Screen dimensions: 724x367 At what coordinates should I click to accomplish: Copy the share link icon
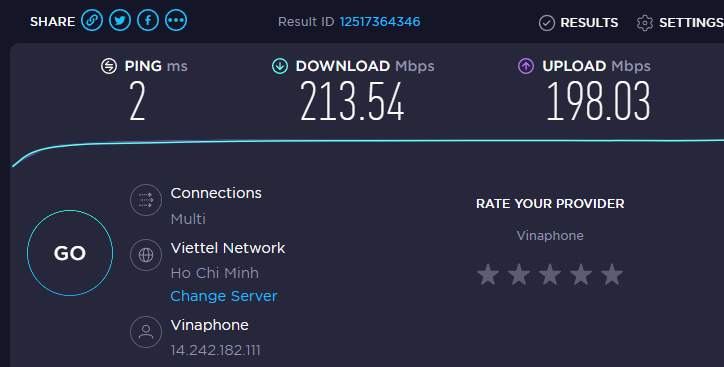pyautogui.click(x=92, y=21)
